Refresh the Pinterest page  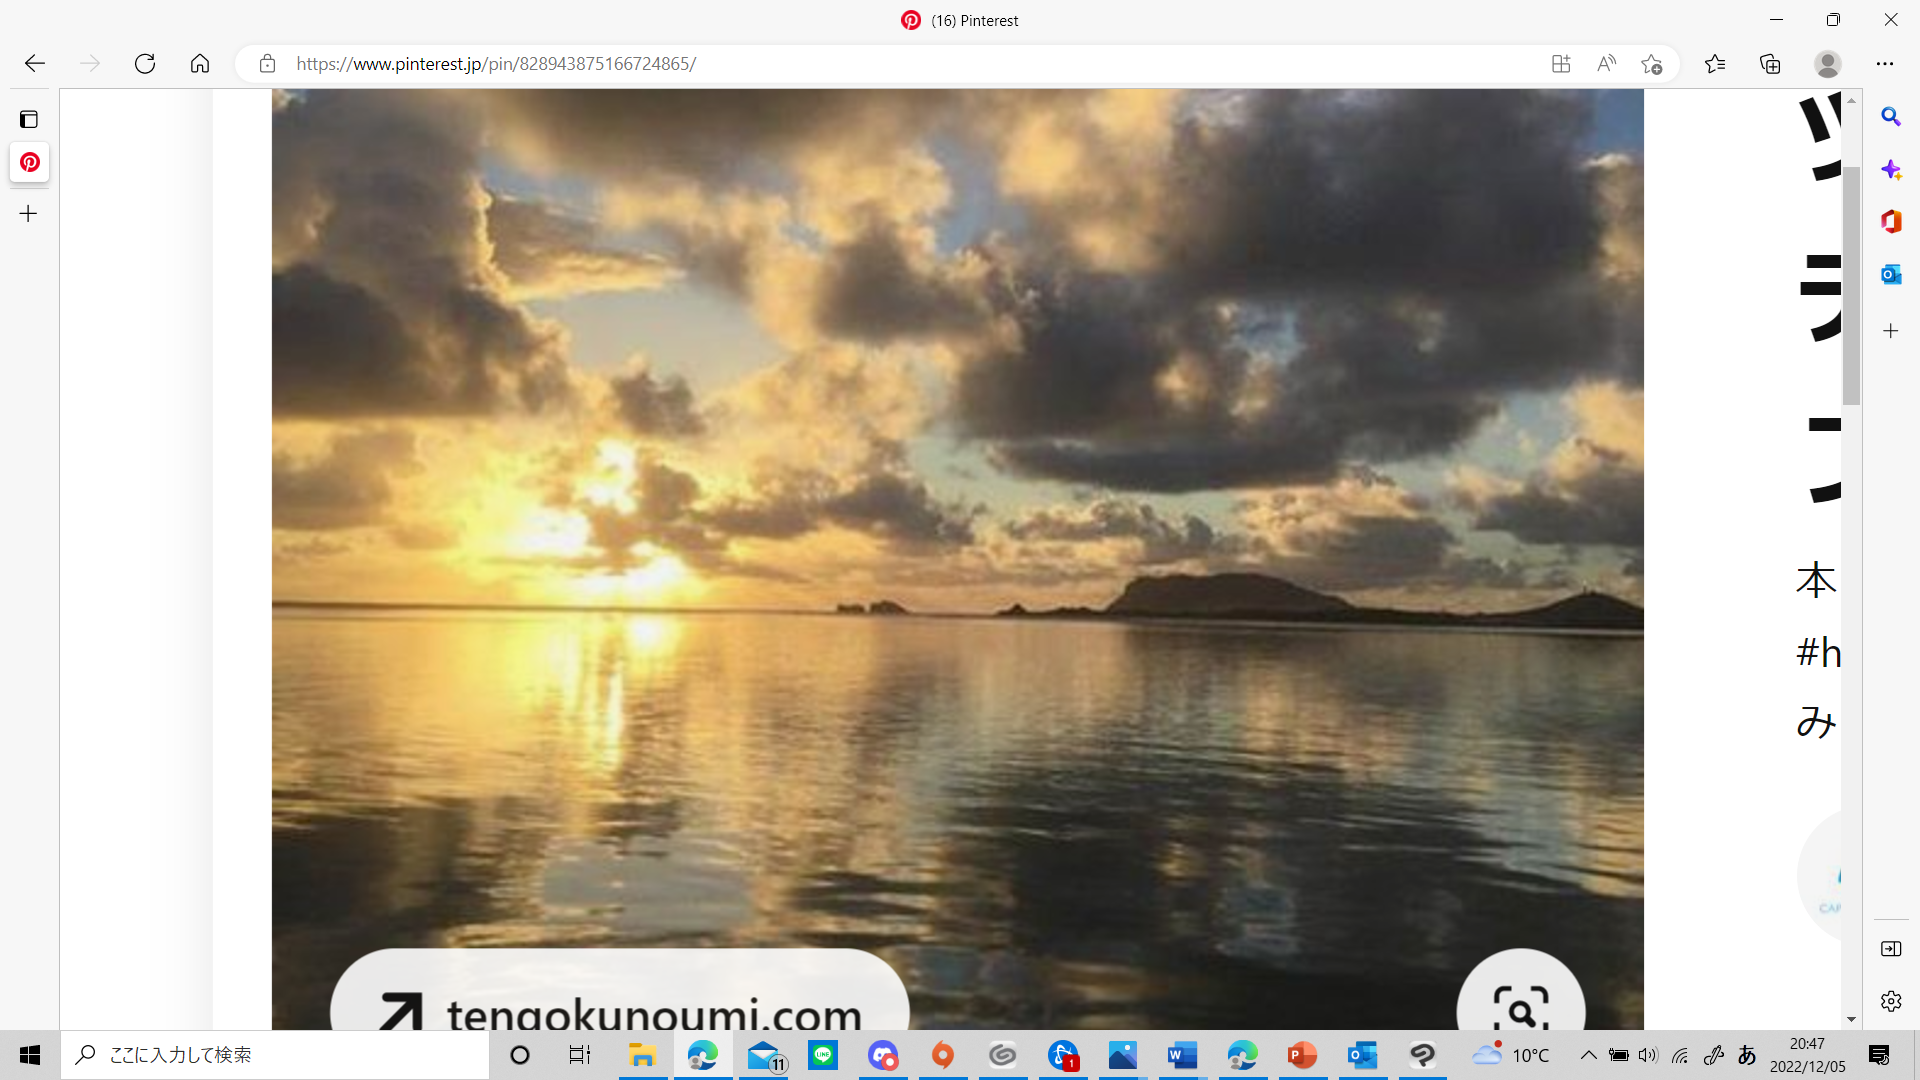(145, 64)
